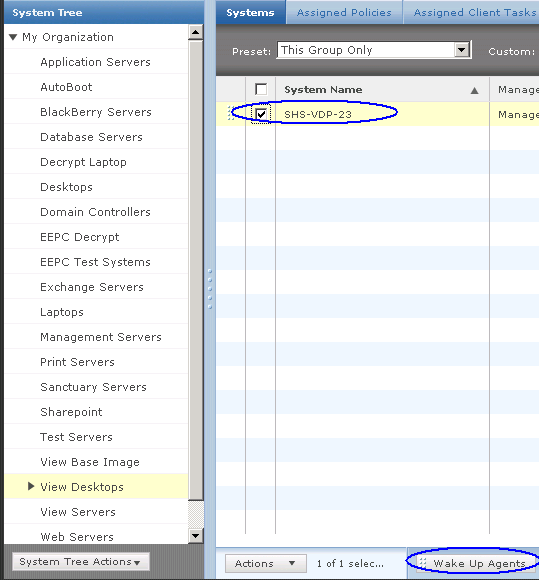Viewport: 539px width, 580px height.
Task: Tick the select-all checkbox in header
Action: (261, 89)
